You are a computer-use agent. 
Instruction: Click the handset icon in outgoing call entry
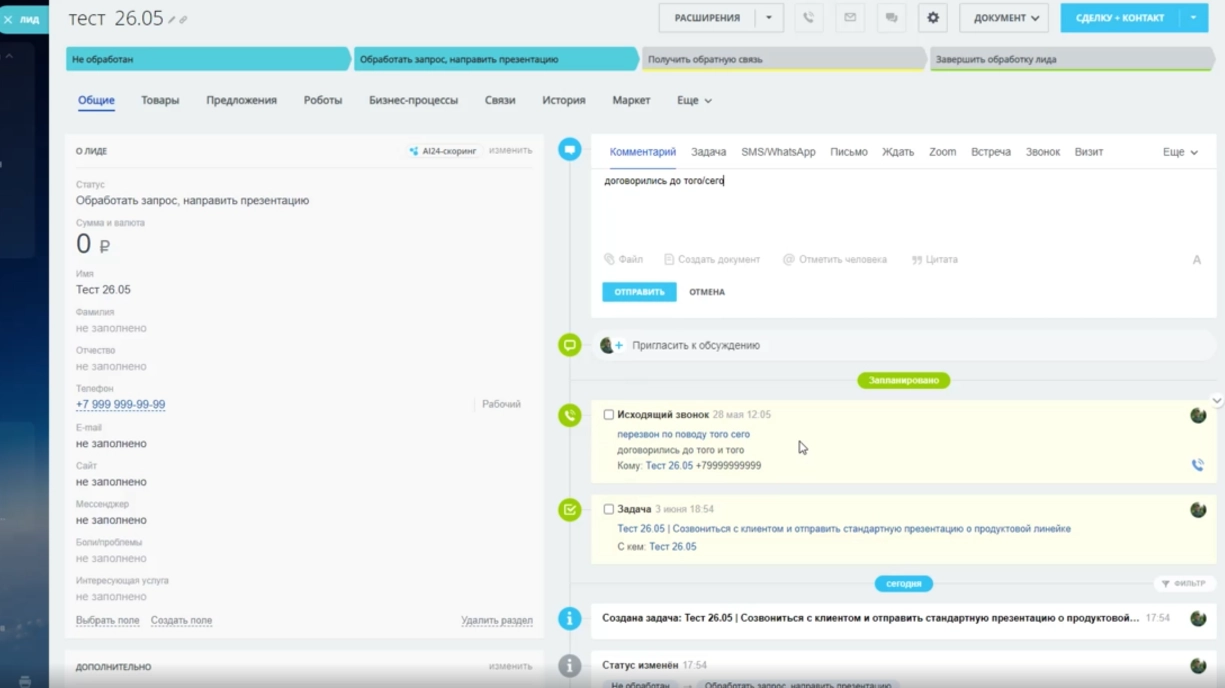[x=1197, y=465]
